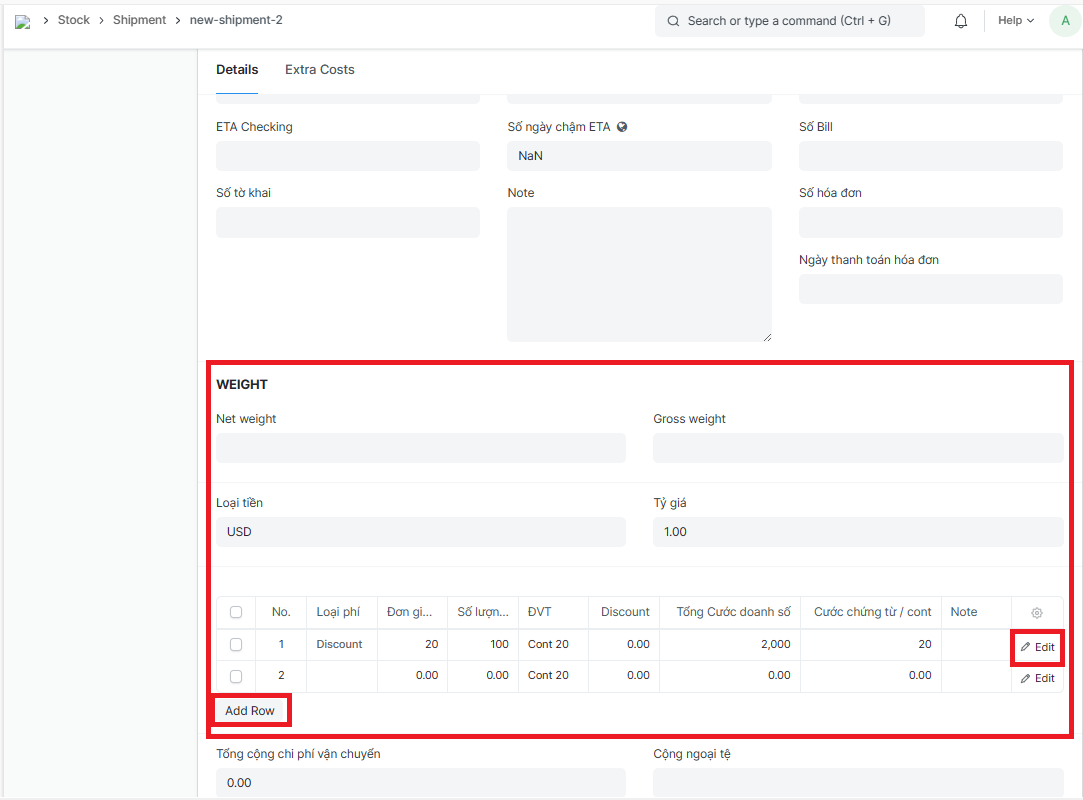Click into the Net weight field
The image size is (1083, 800).
click(x=420, y=448)
